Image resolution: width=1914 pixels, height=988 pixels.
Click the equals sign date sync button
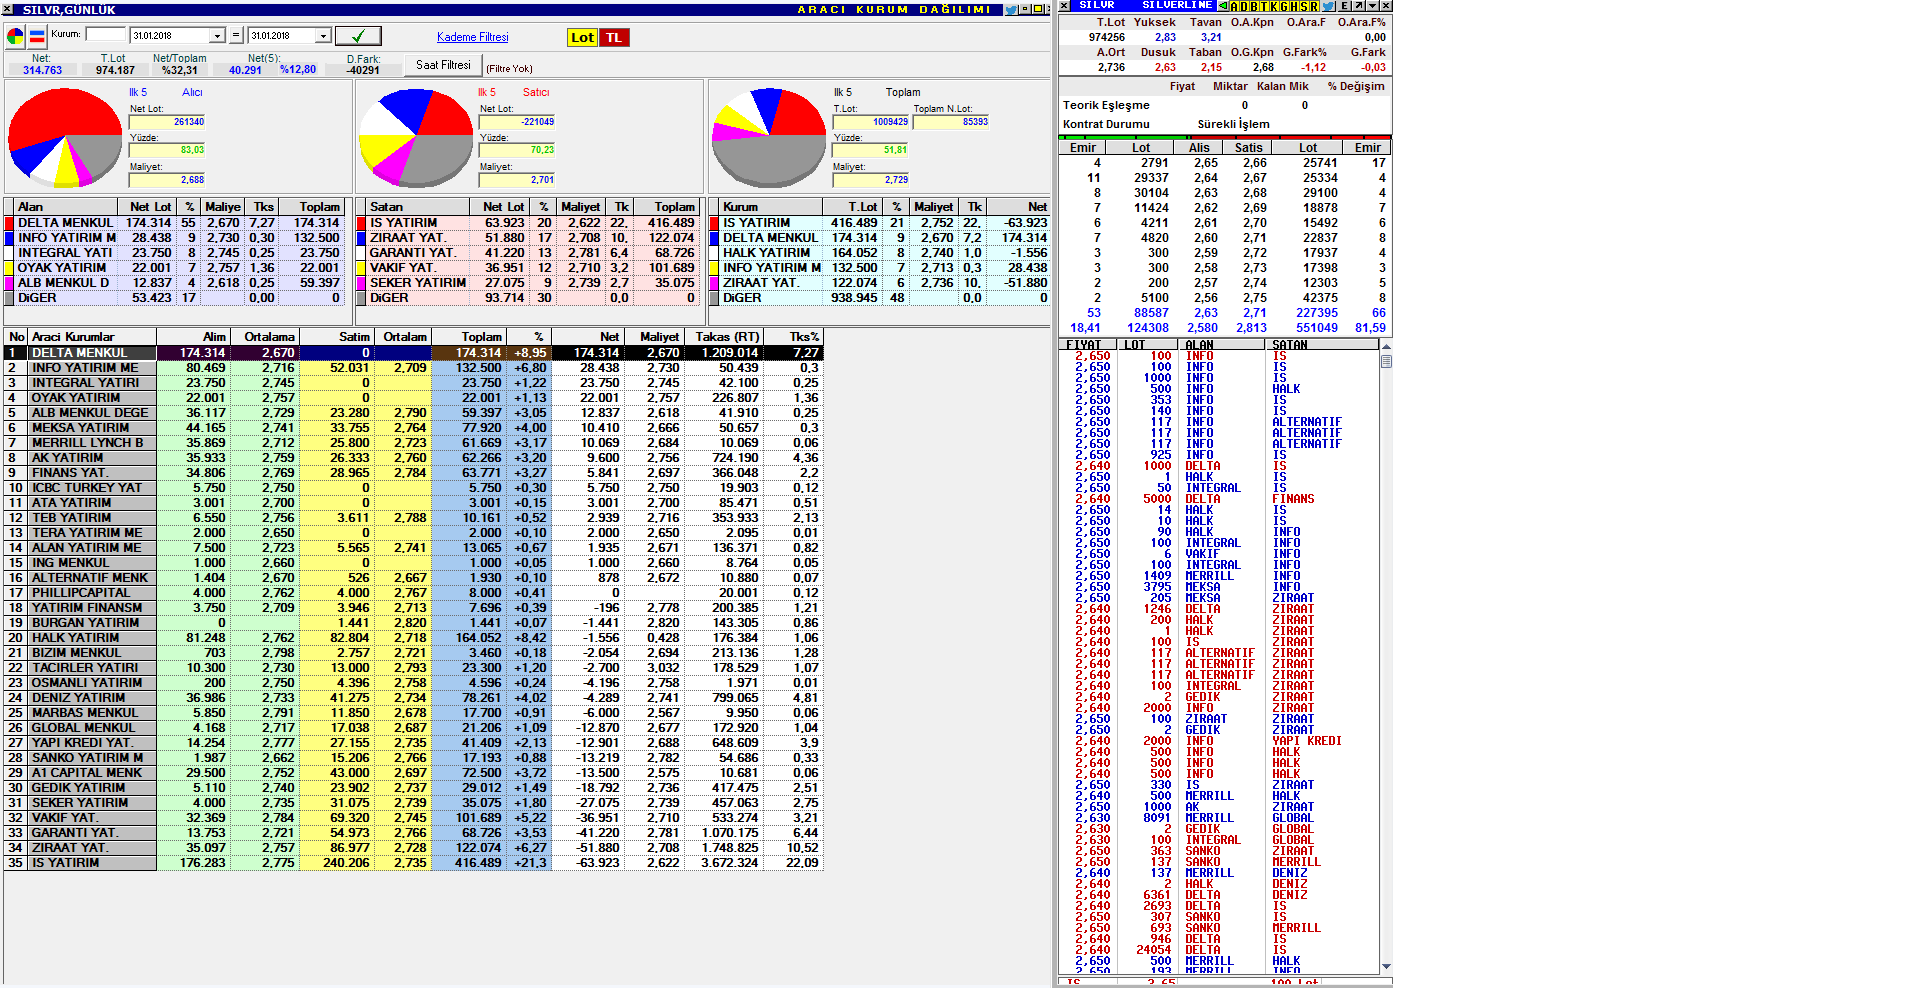pos(236,36)
